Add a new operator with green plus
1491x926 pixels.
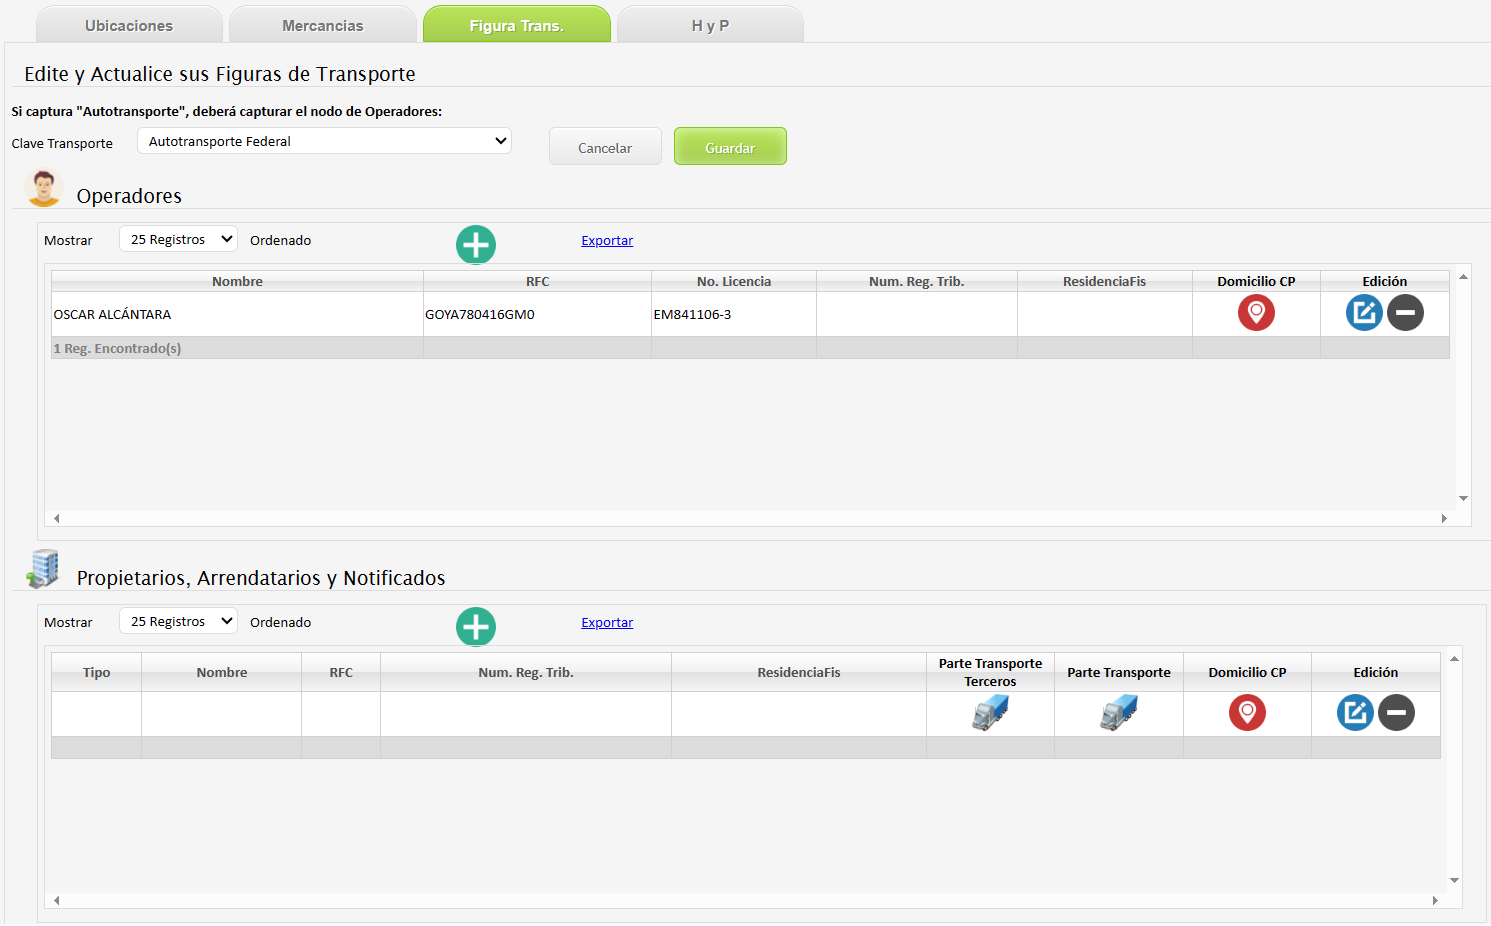tap(476, 244)
